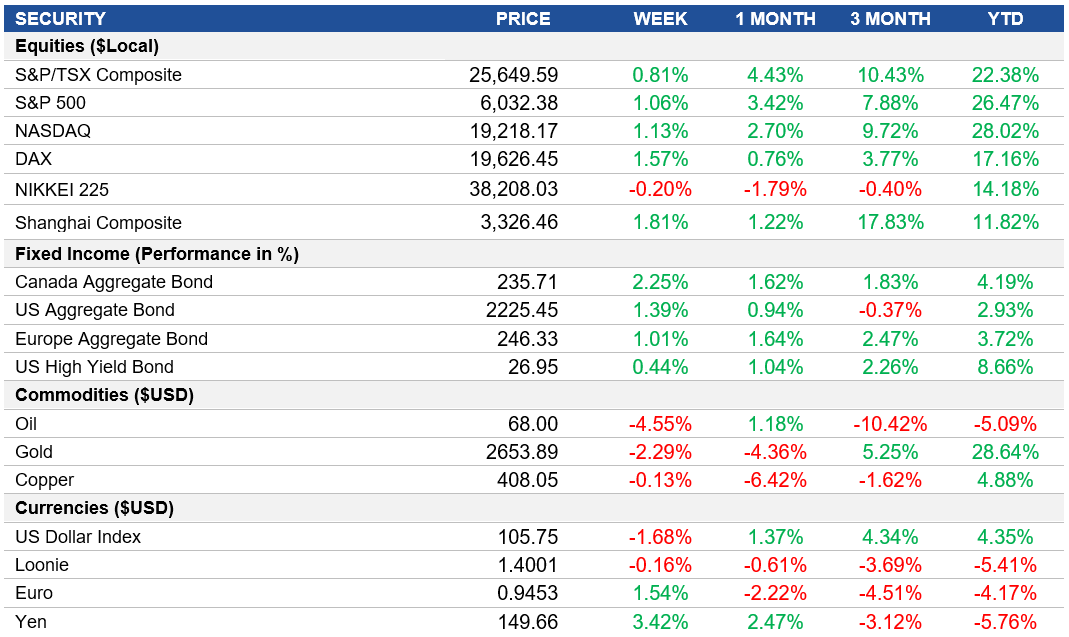Collapse the Commodities ($USD) section header
Screen dimensions: 1069x637
click(x=97, y=395)
